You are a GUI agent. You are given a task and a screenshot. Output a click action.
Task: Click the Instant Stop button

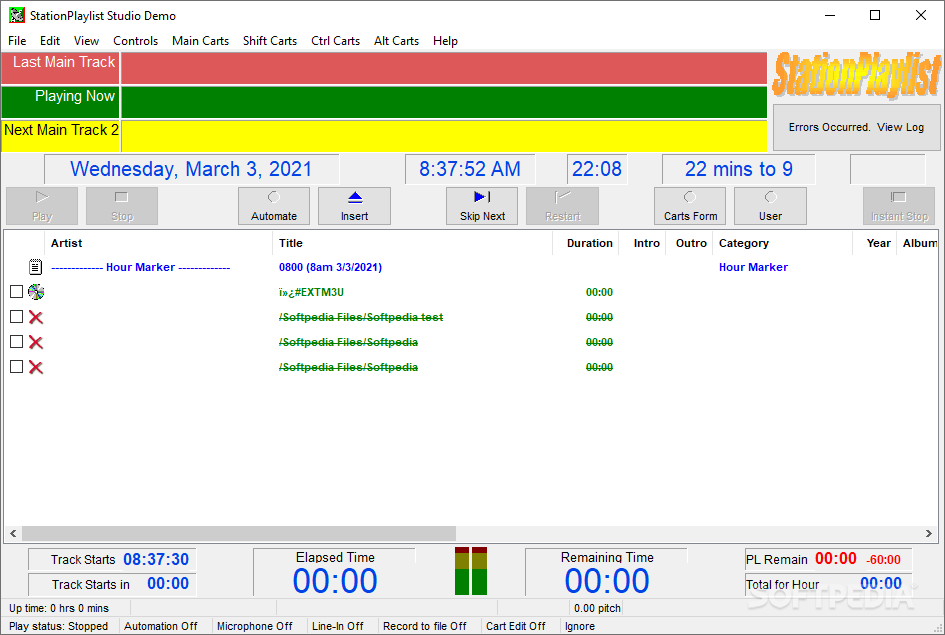point(899,206)
